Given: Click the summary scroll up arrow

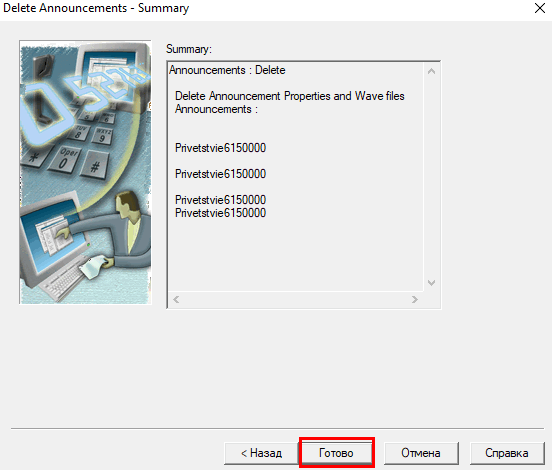Looking at the screenshot, I should click(431, 71).
